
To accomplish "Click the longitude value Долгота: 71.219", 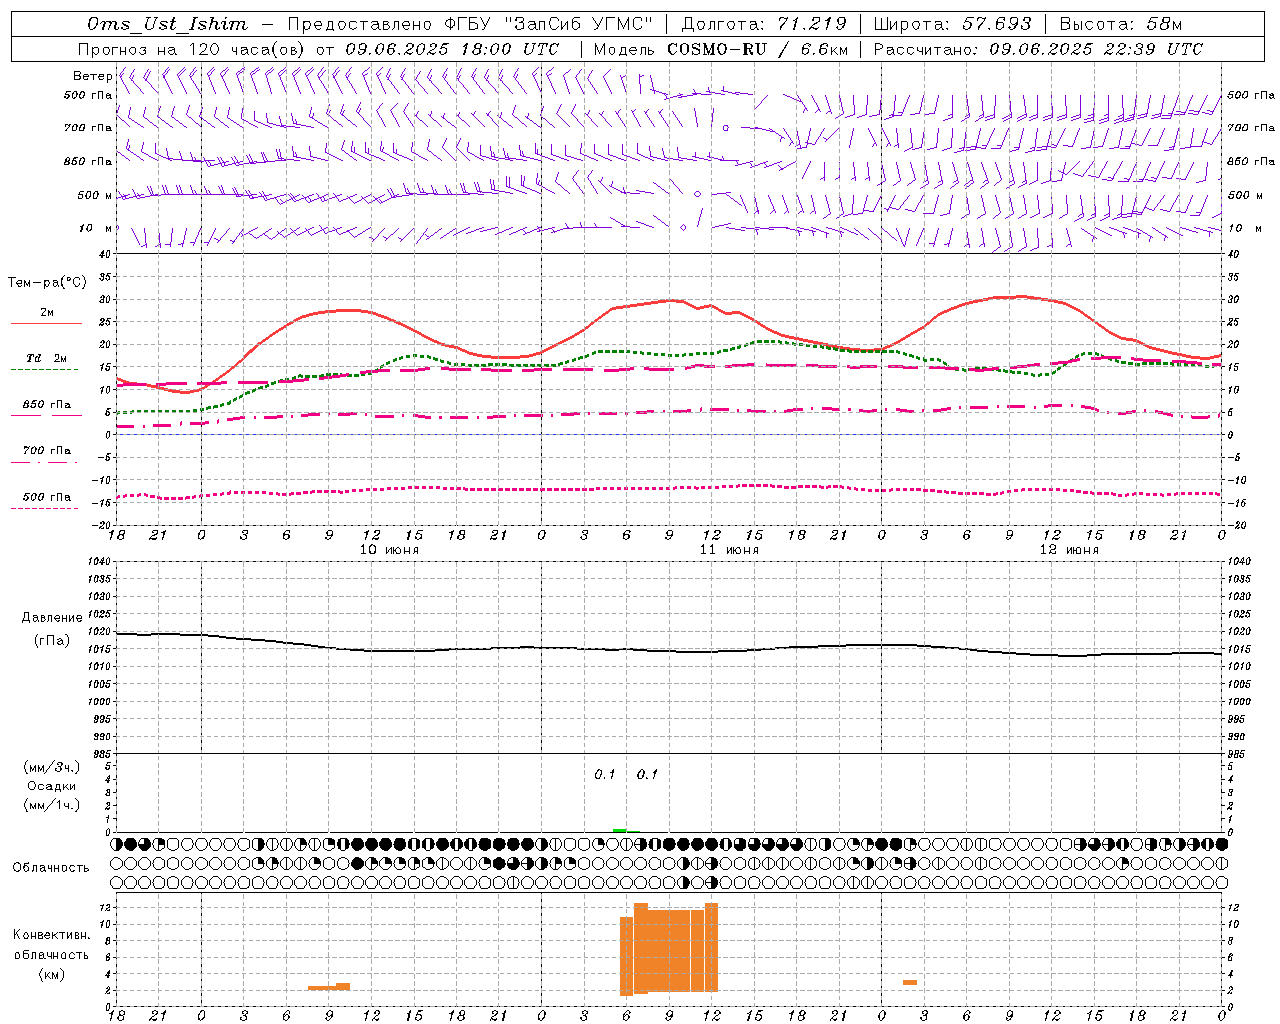I will coord(764,24).
